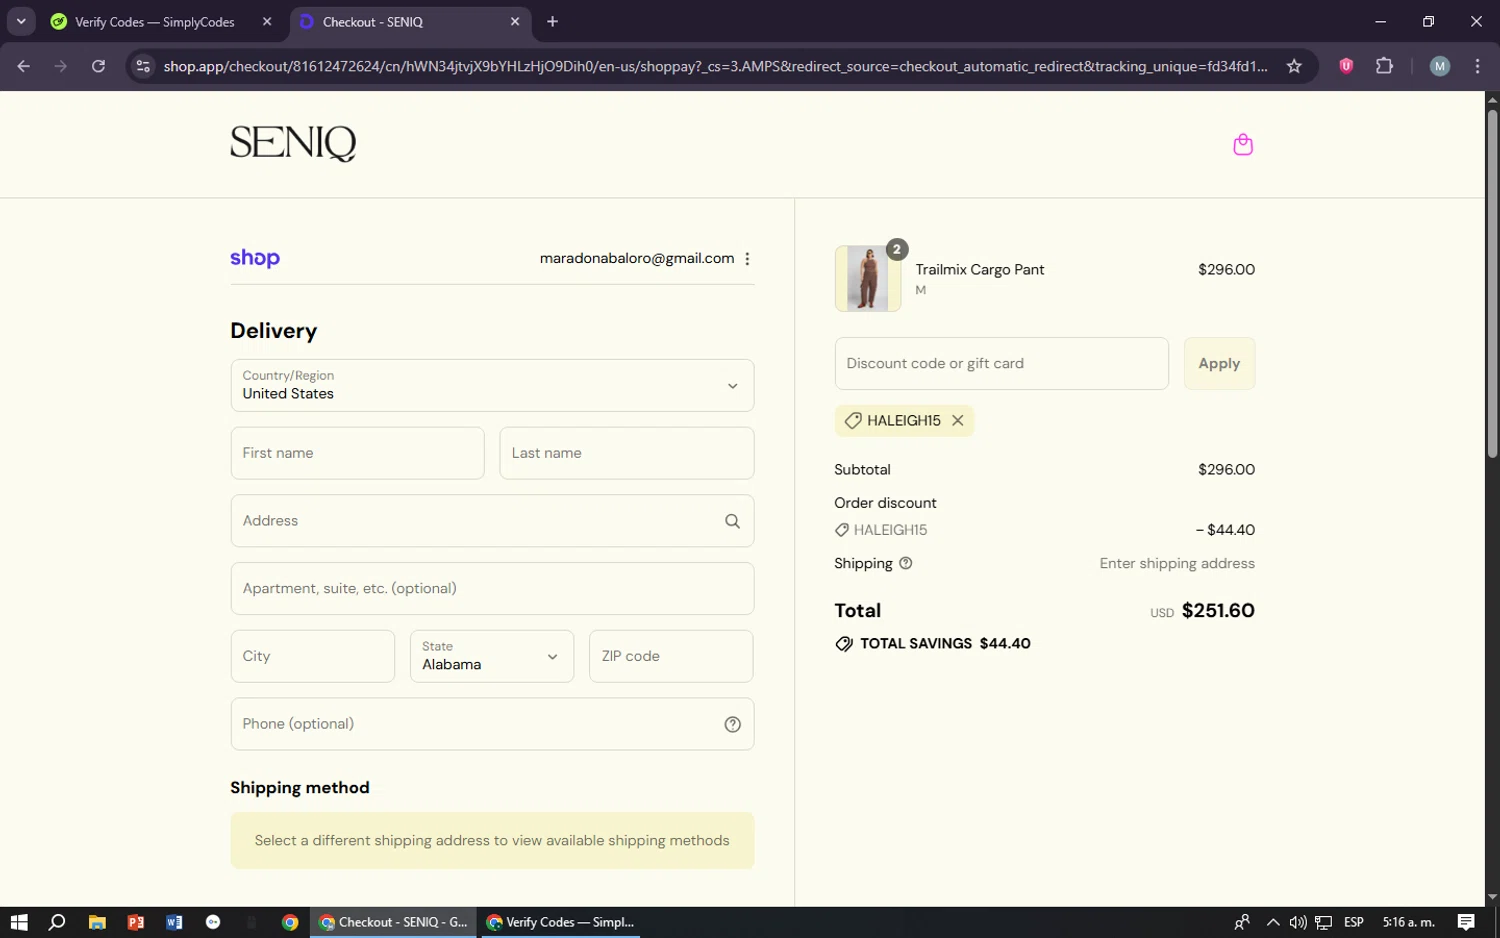Open the State dropdown showing Alabama

492,656
